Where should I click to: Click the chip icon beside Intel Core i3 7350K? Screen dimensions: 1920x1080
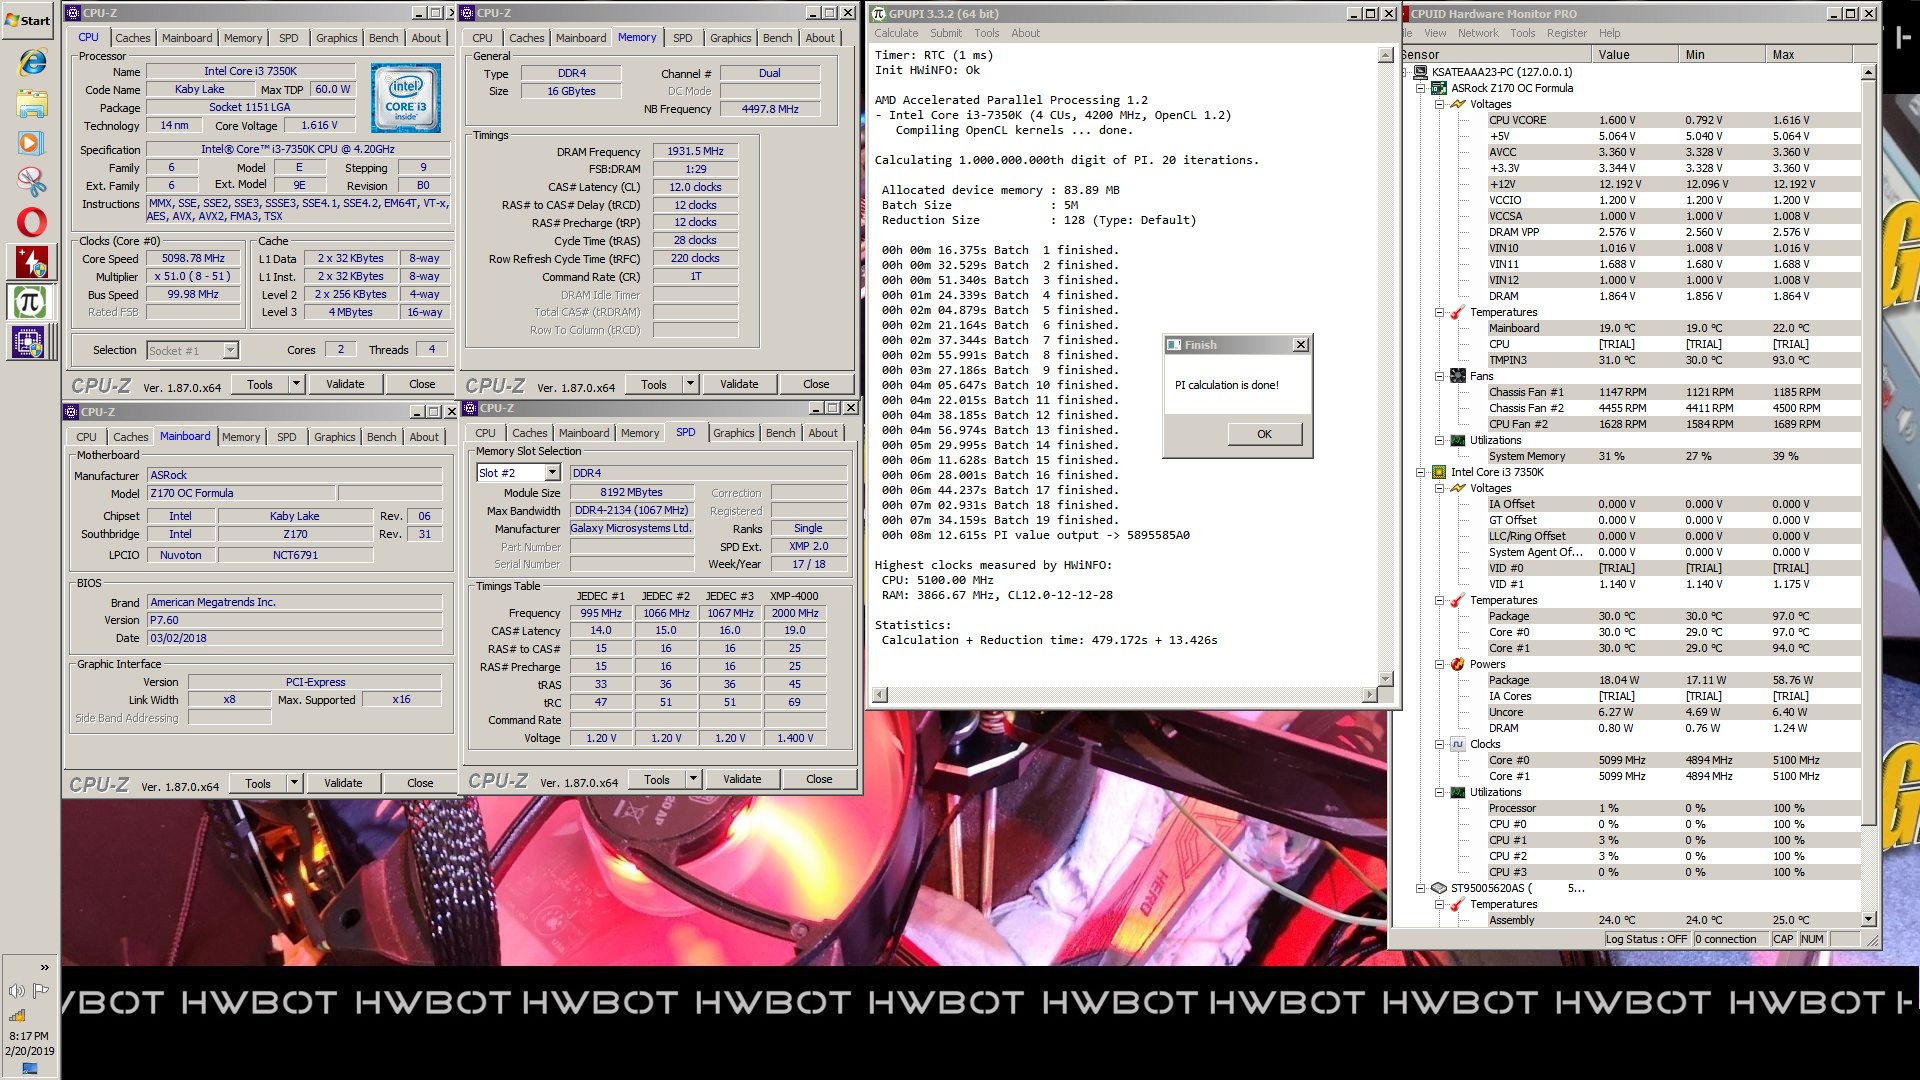pyautogui.click(x=1439, y=472)
